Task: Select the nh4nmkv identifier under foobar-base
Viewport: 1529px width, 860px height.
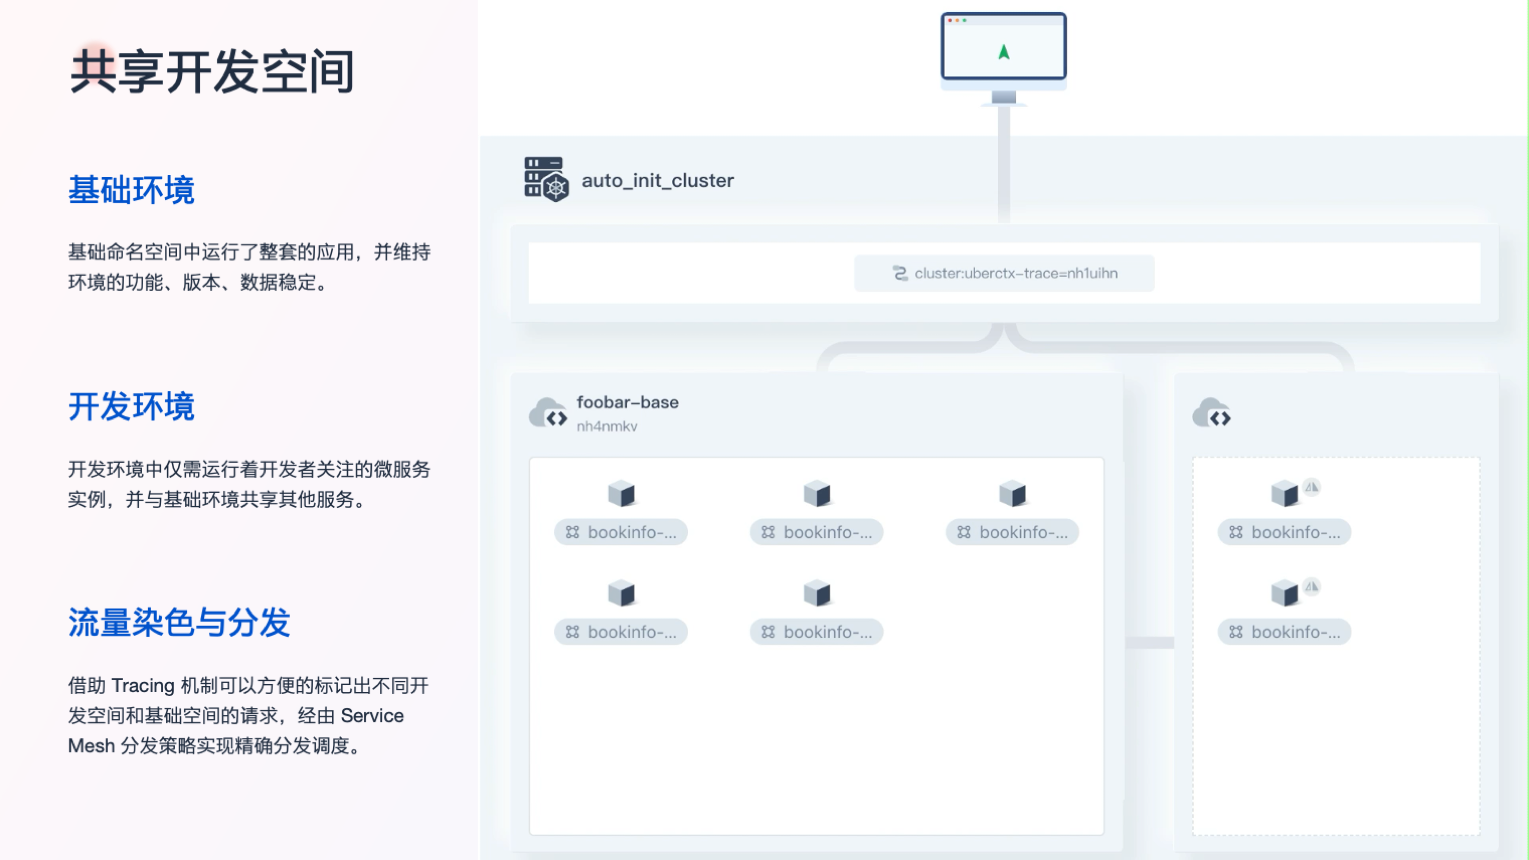Action: click(x=607, y=426)
